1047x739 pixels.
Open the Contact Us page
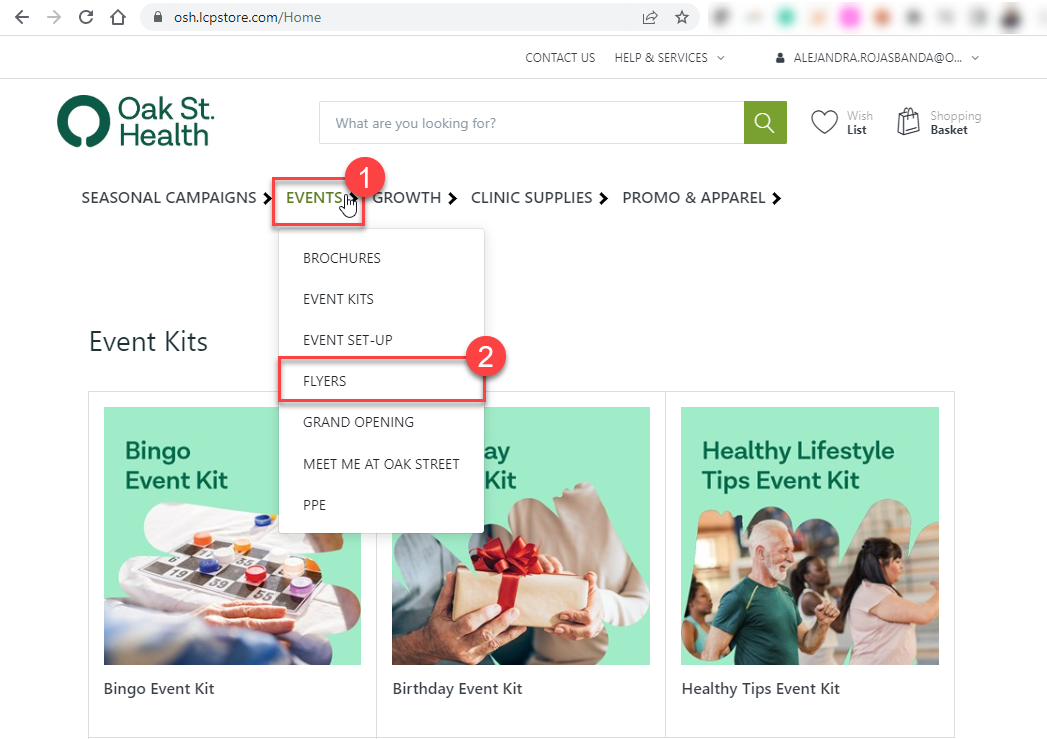[x=560, y=57]
